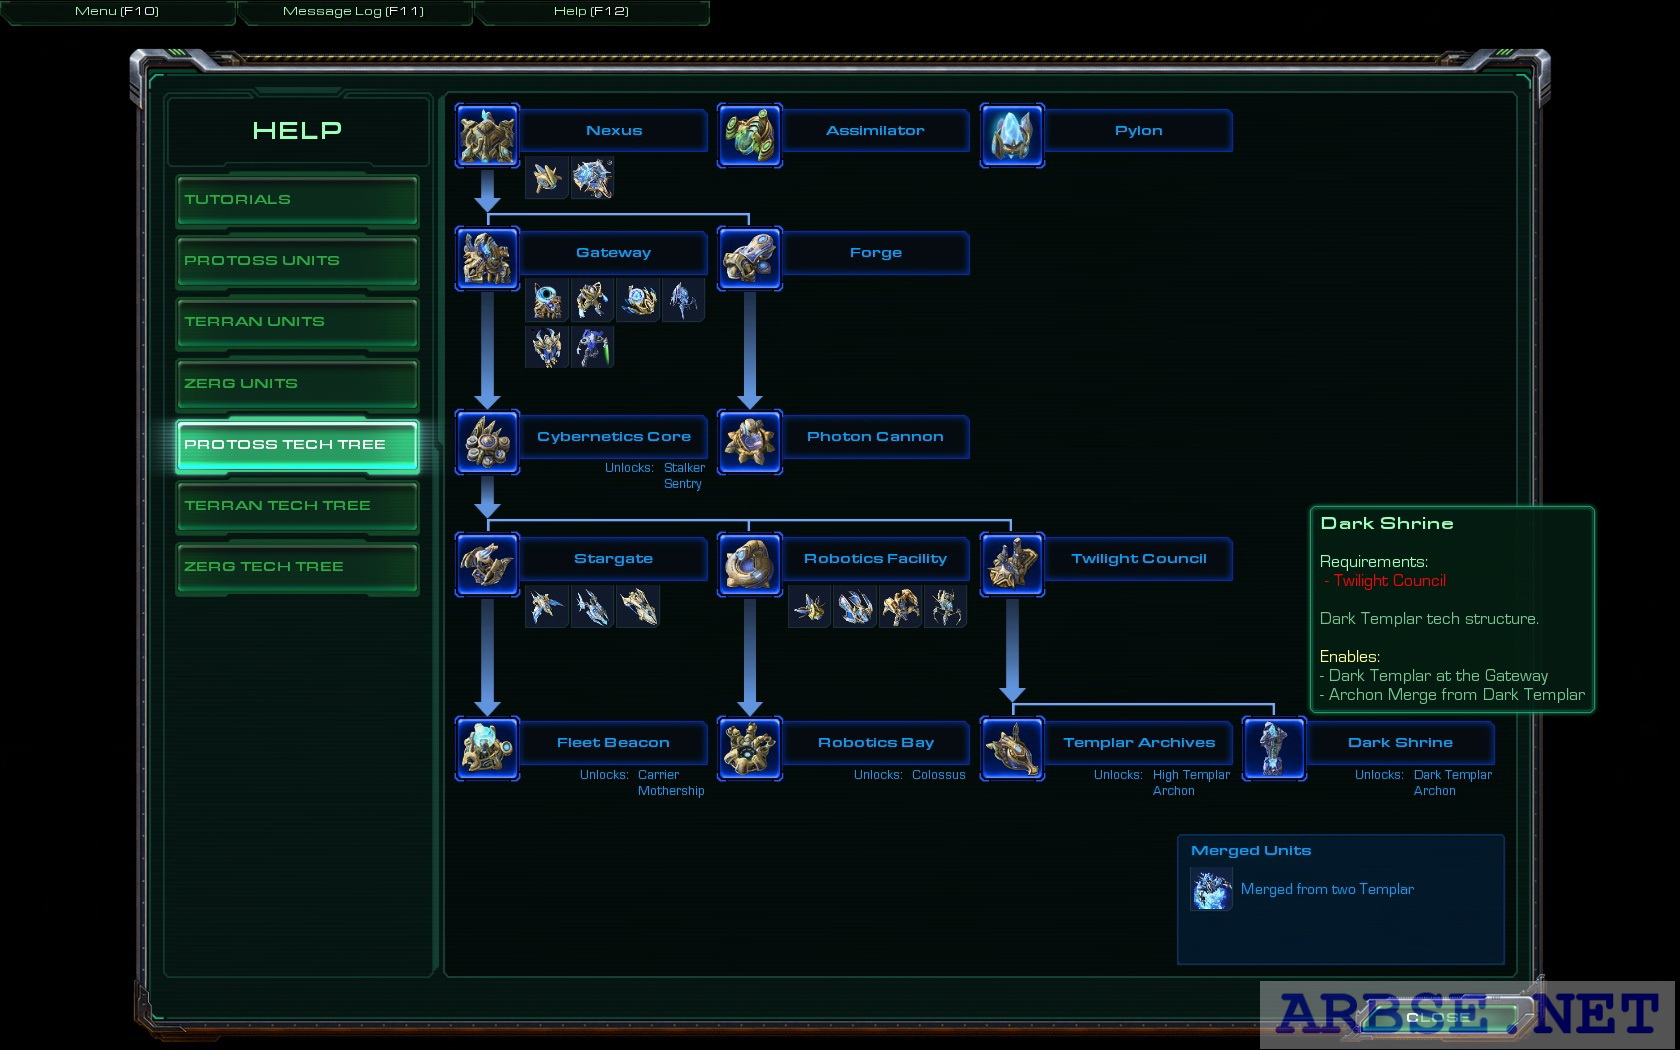Image resolution: width=1680 pixels, height=1050 pixels.
Task: Click 'Carrier' text under Fleet Beacon
Action: 658,775
